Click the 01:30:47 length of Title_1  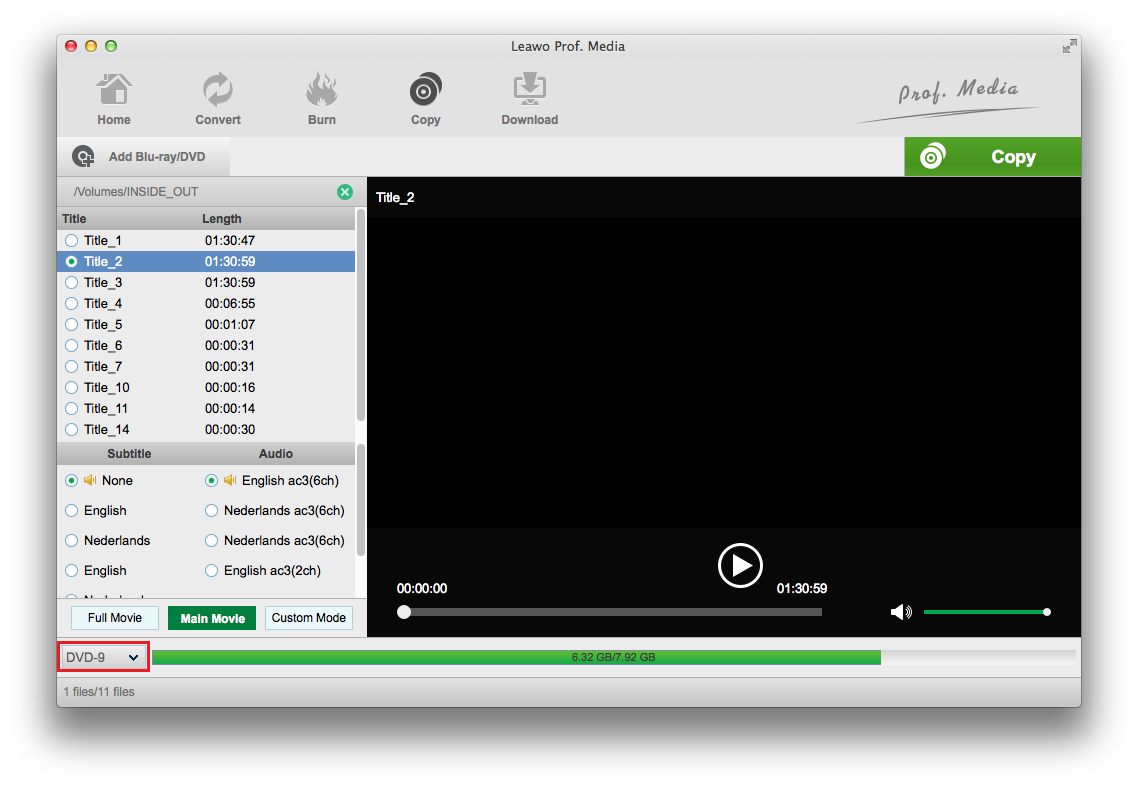tap(229, 240)
